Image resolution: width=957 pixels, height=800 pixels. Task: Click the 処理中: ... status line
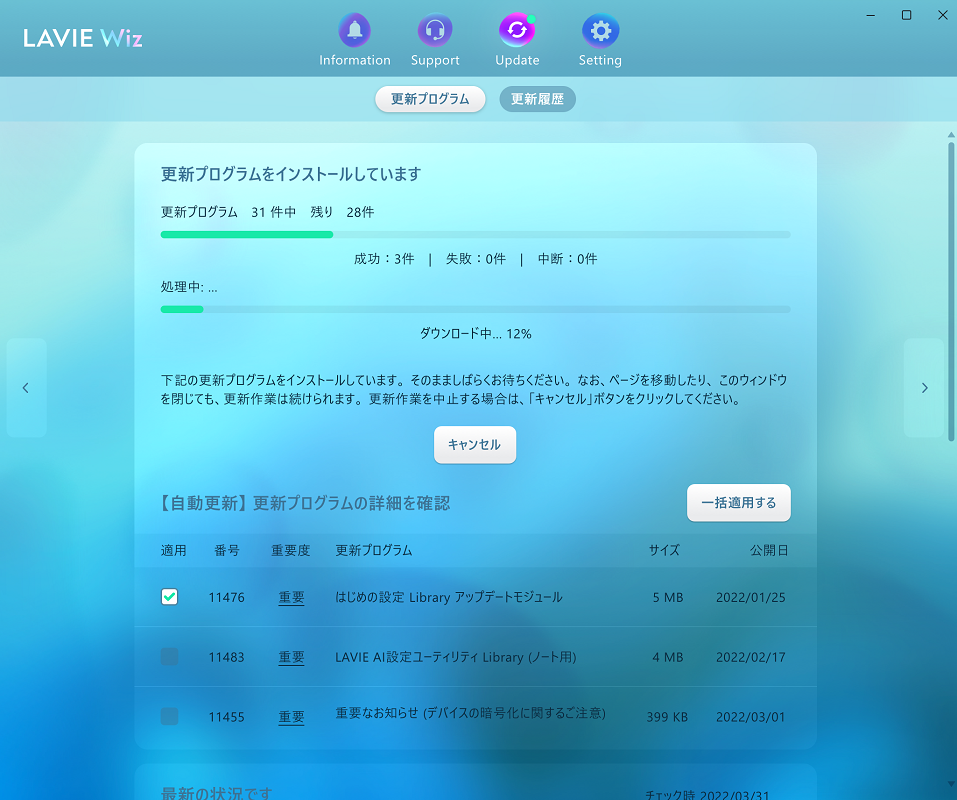pyautogui.click(x=189, y=287)
